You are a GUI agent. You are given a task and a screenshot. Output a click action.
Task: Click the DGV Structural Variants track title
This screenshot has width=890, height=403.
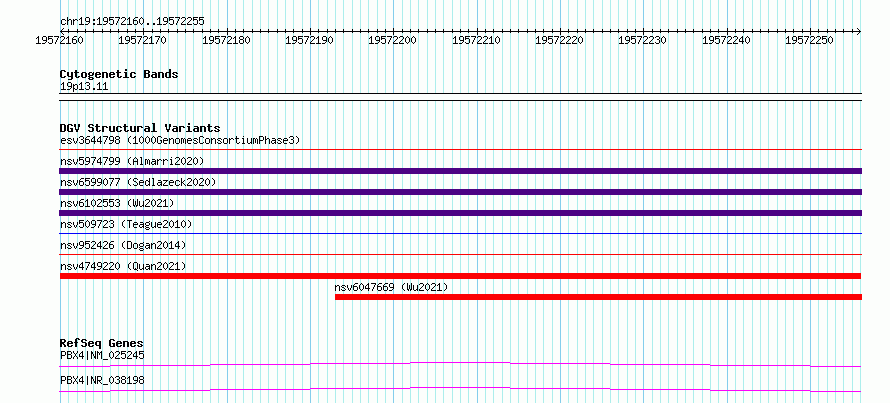point(140,128)
